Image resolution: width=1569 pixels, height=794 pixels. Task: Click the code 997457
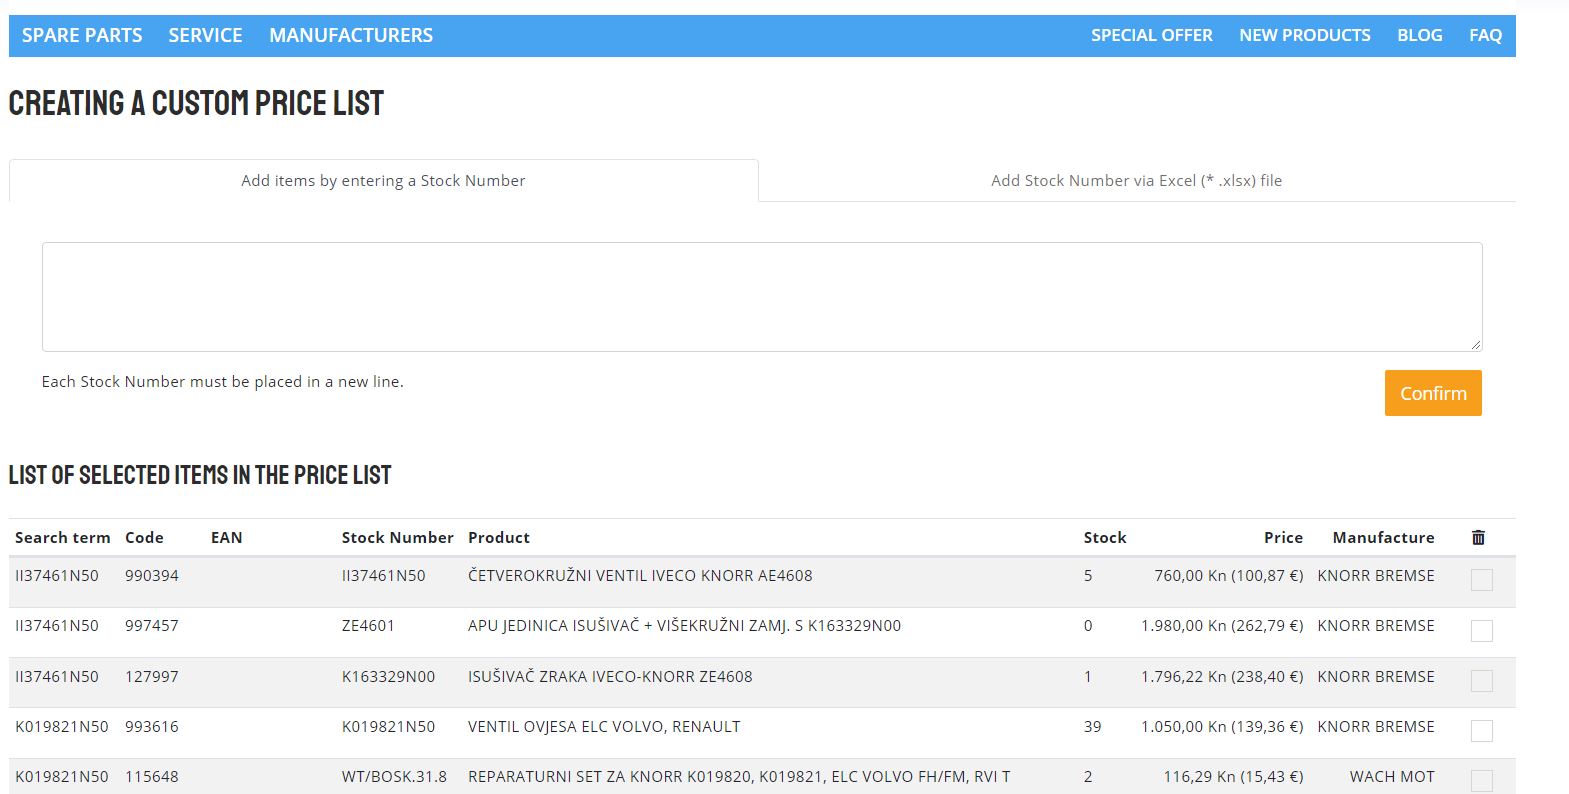click(152, 626)
